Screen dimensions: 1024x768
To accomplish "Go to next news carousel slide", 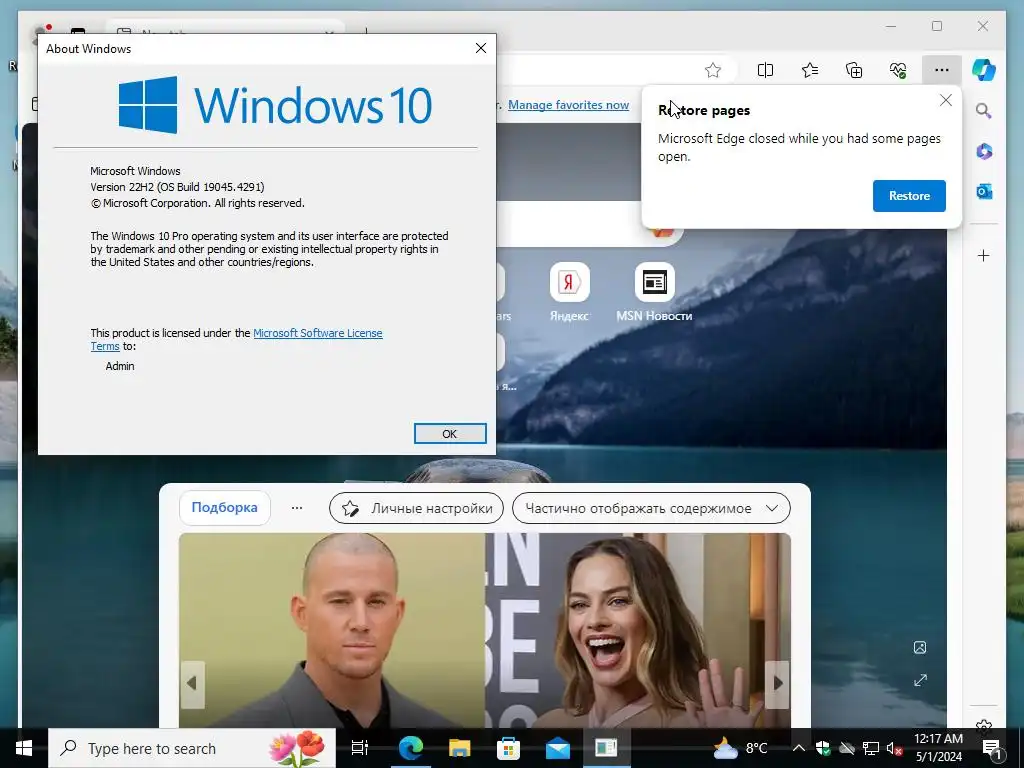I will [x=777, y=684].
